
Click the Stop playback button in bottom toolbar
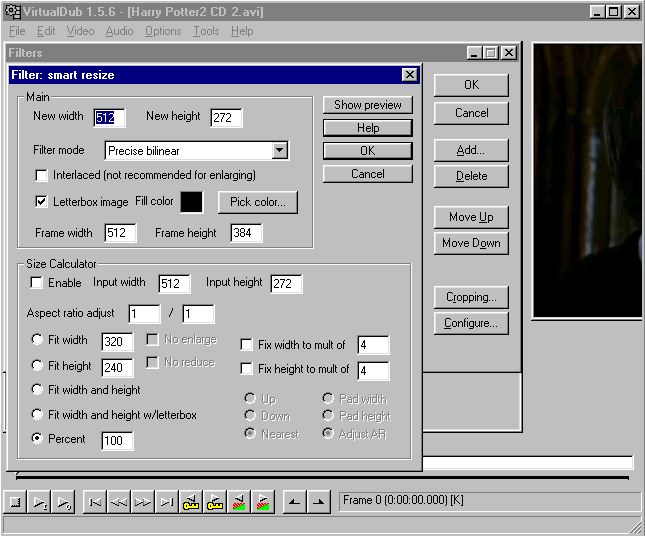pyautogui.click(x=16, y=501)
